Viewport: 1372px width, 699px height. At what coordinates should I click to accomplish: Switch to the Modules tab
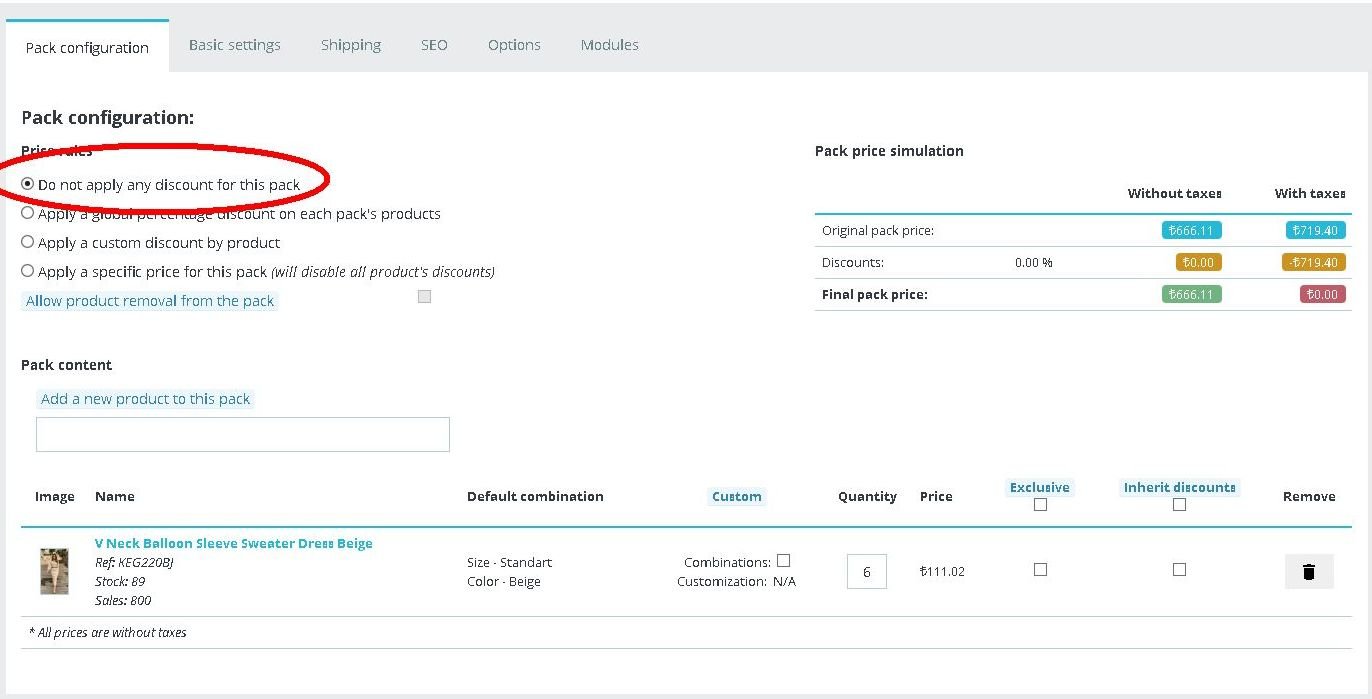pos(609,45)
